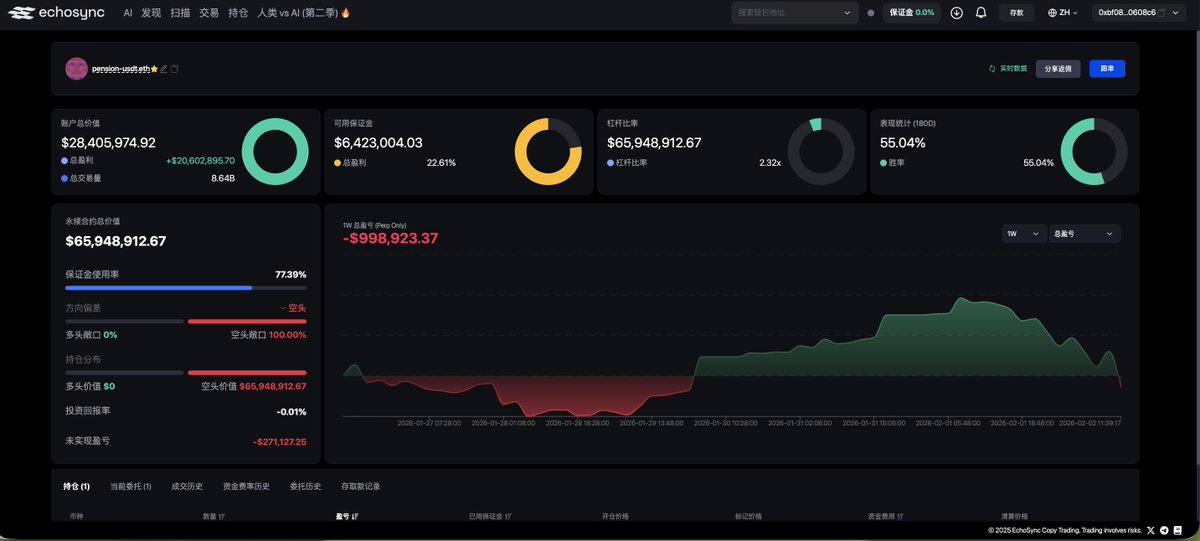Click the 账户总价值 green donut chart

click(x=275, y=151)
